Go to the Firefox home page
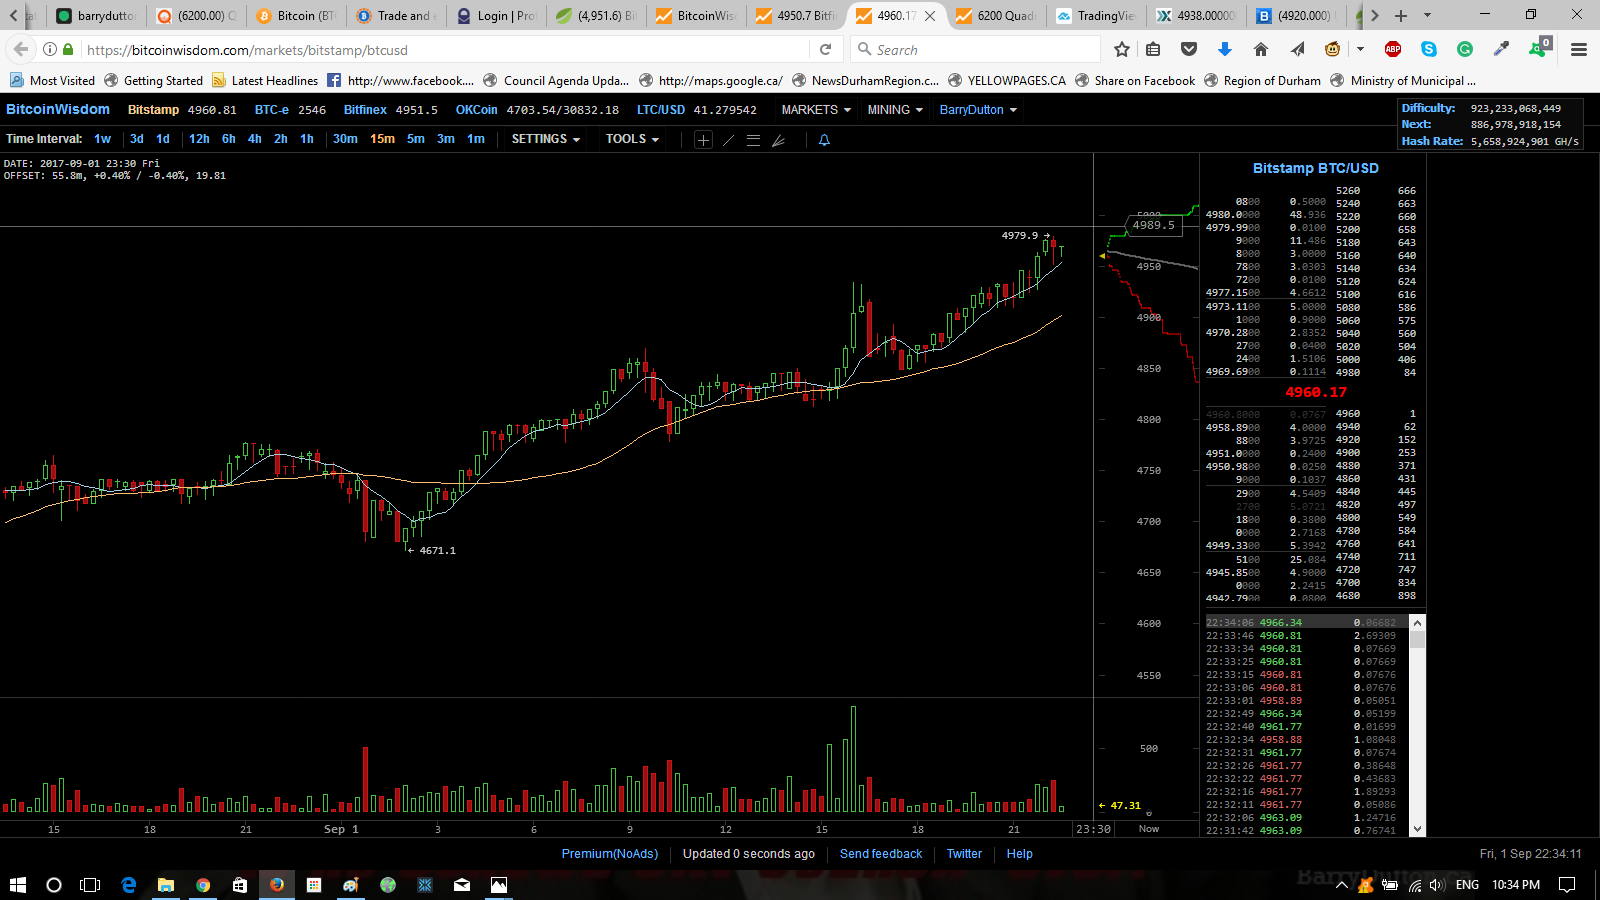 tap(1261, 49)
